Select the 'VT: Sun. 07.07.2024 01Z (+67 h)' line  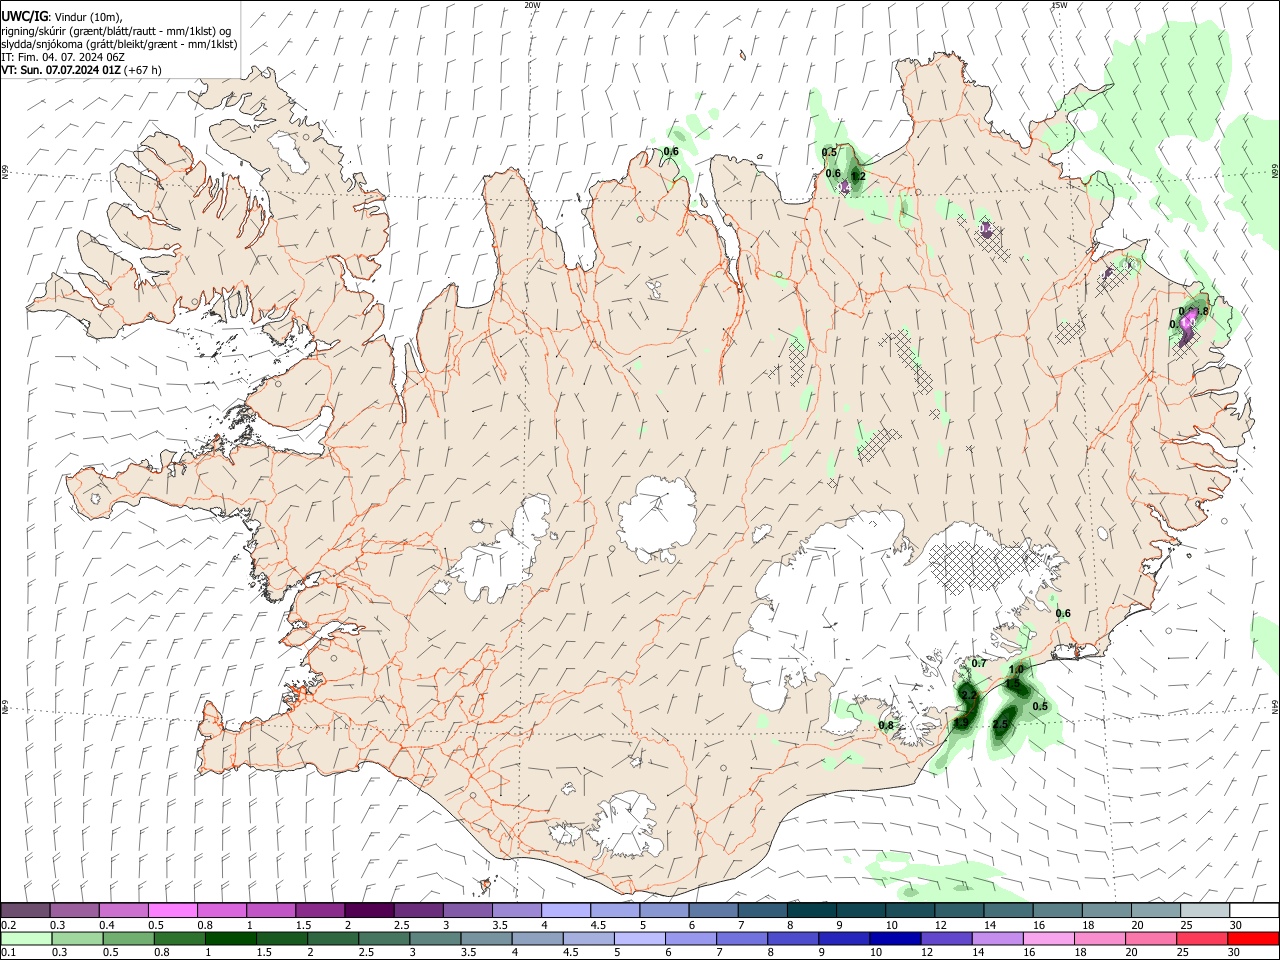82,70
